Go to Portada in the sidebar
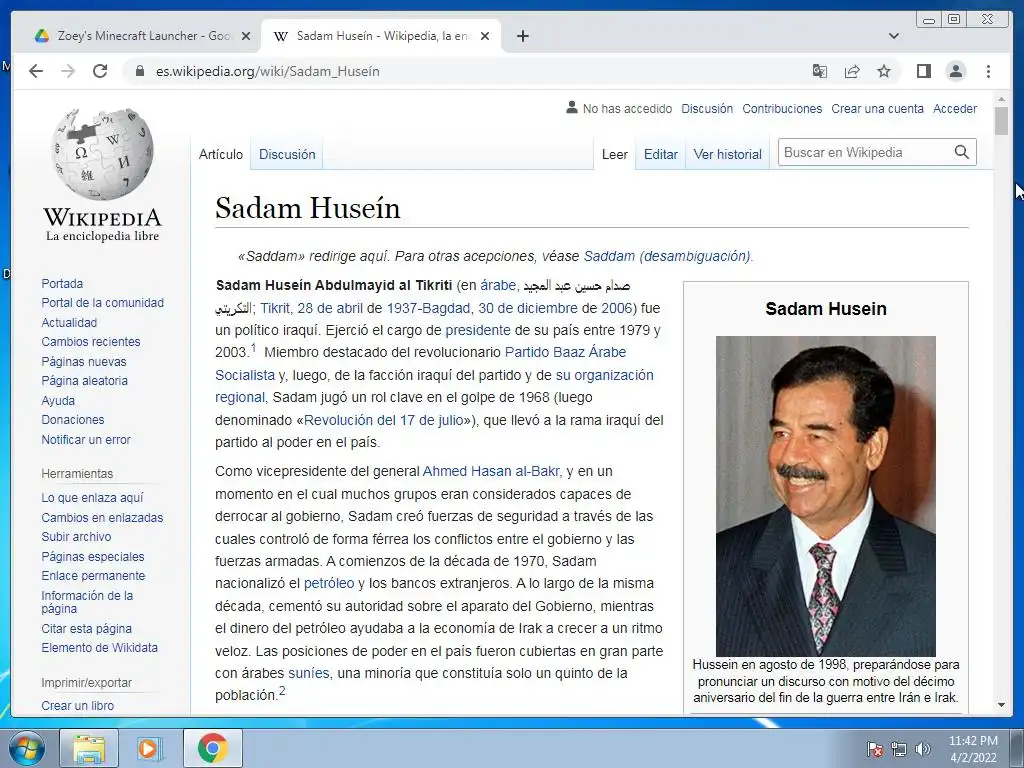This screenshot has height=768, width=1024. [x=62, y=283]
